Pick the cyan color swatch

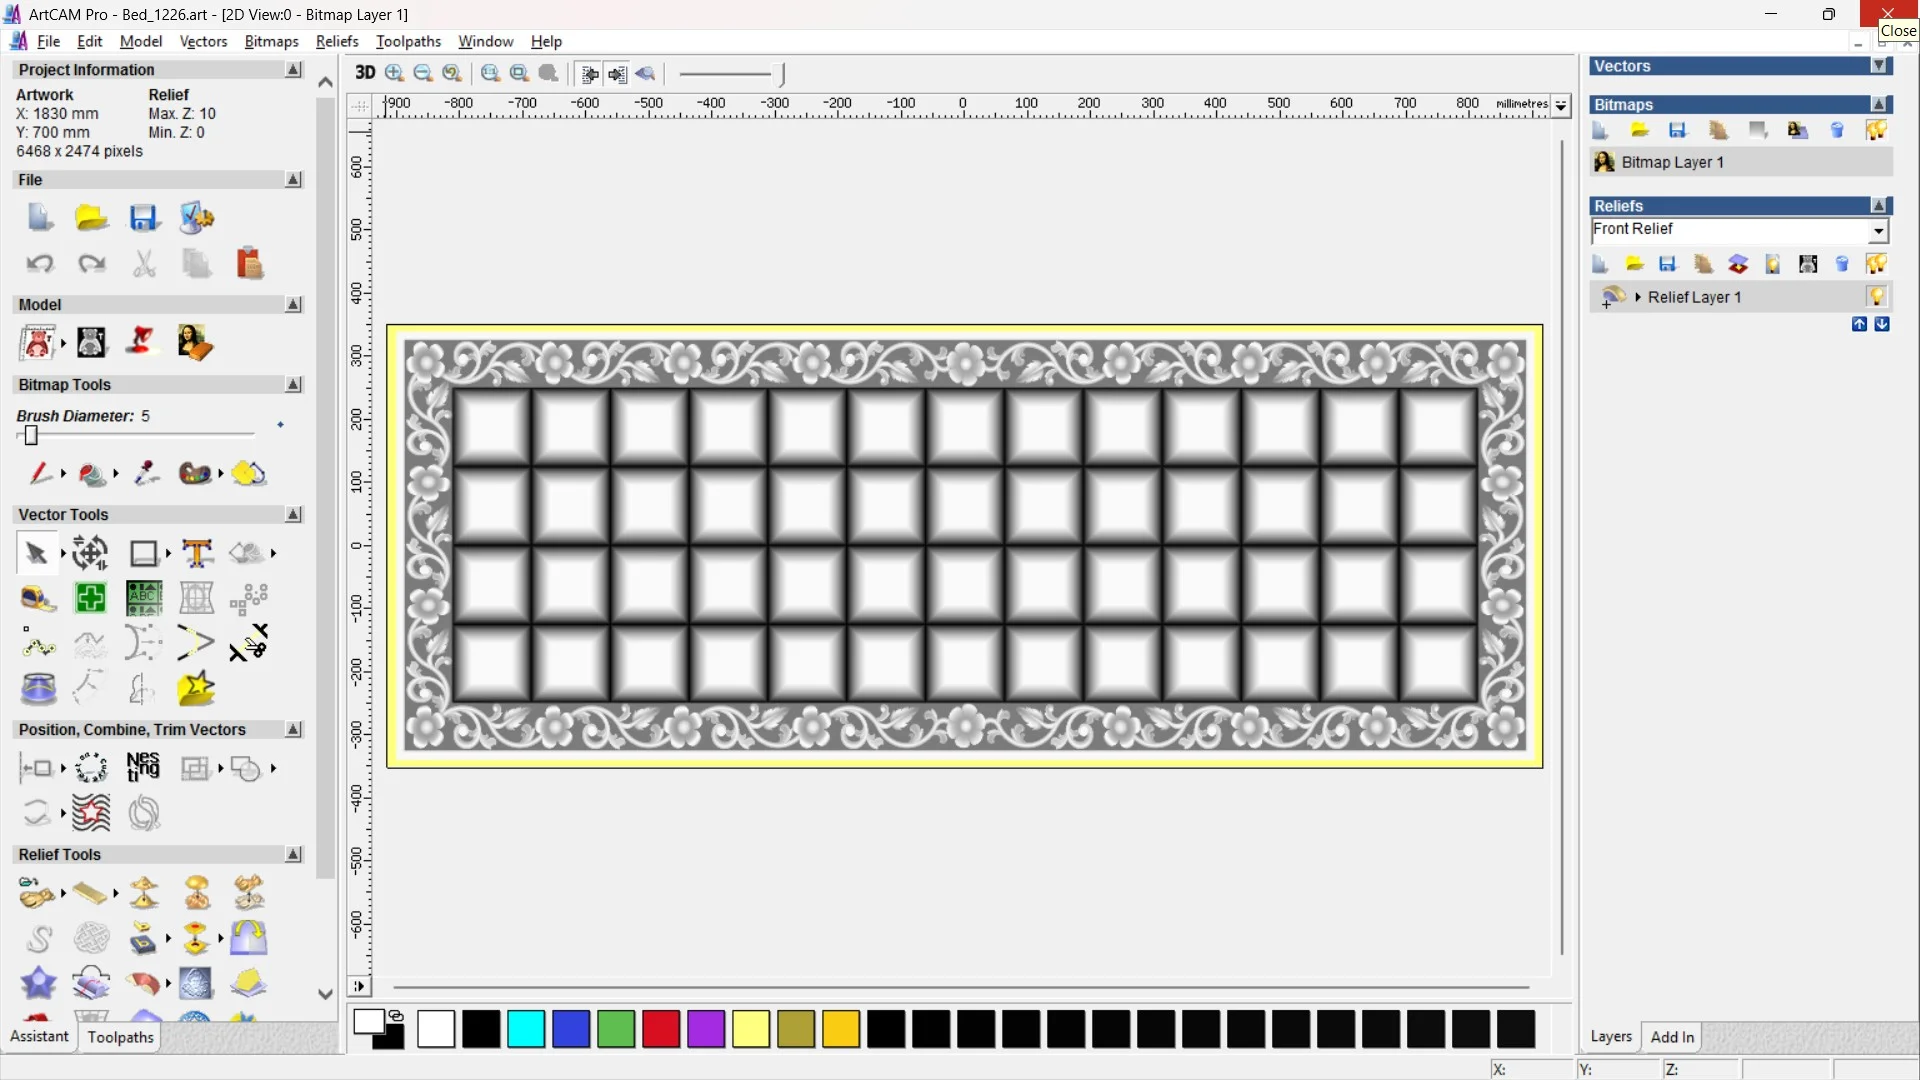coord(526,1029)
